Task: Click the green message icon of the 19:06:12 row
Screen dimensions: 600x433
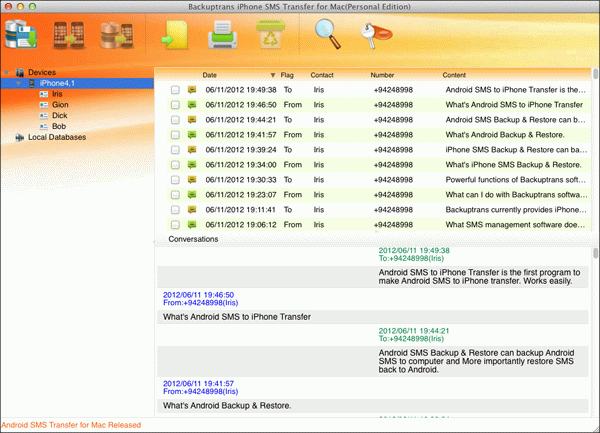Action: [x=192, y=225]
